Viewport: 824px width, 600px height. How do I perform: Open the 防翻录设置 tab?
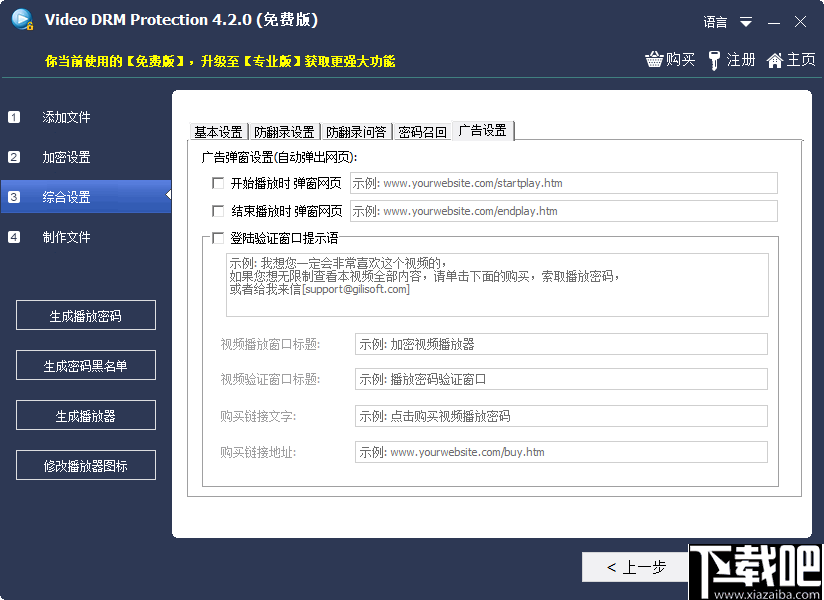(283, 130)
